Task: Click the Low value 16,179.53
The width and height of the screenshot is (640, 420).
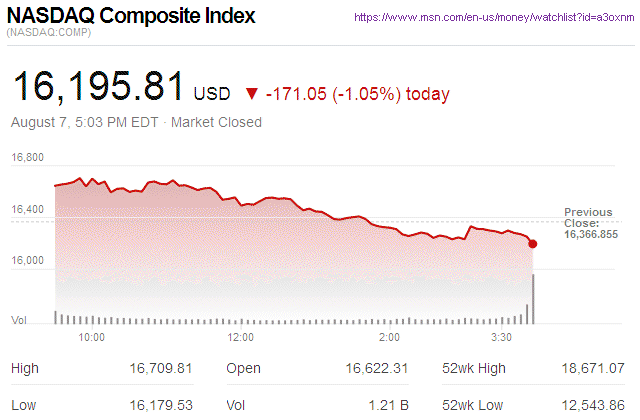Action: [x=161, y=405]
